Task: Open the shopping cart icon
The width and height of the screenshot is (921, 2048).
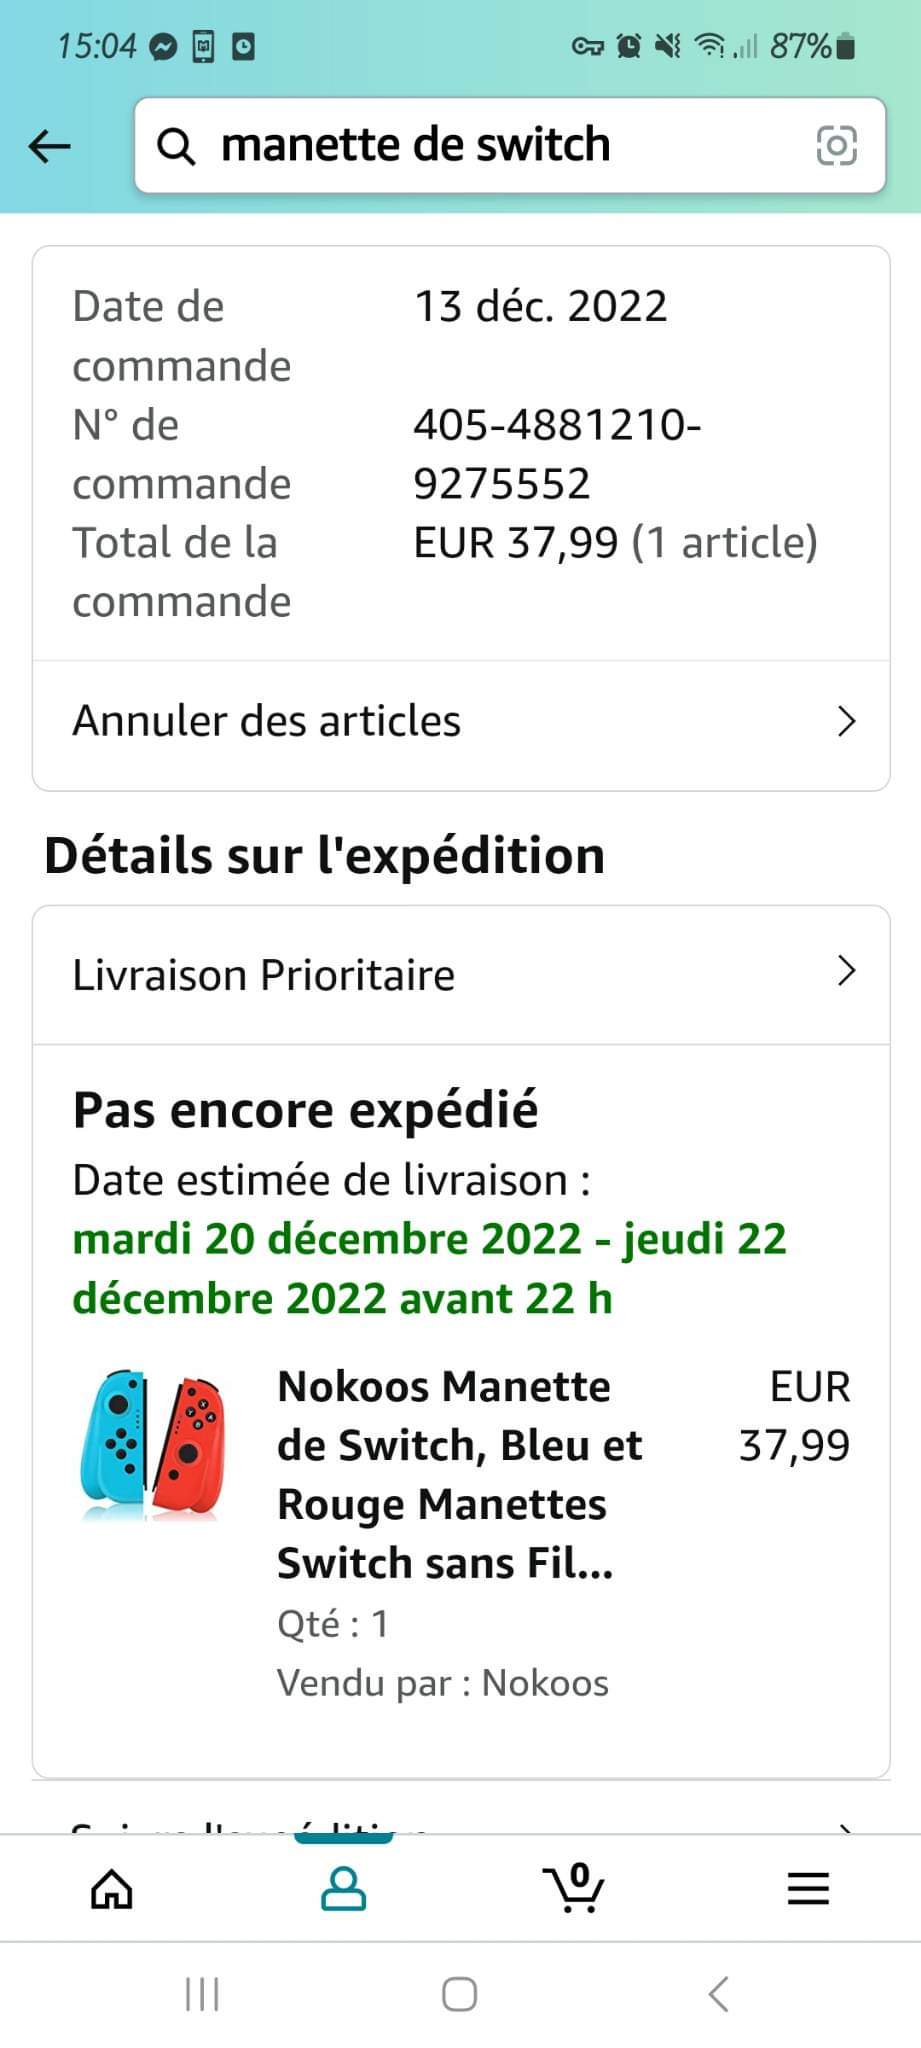Action: (x=574, y=1889)
